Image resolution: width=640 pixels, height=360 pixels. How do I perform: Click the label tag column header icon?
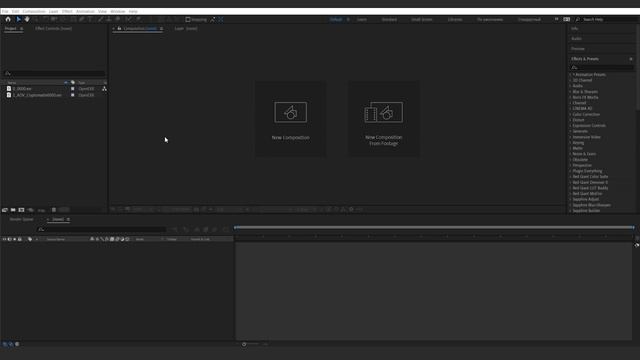coord(30,239)
